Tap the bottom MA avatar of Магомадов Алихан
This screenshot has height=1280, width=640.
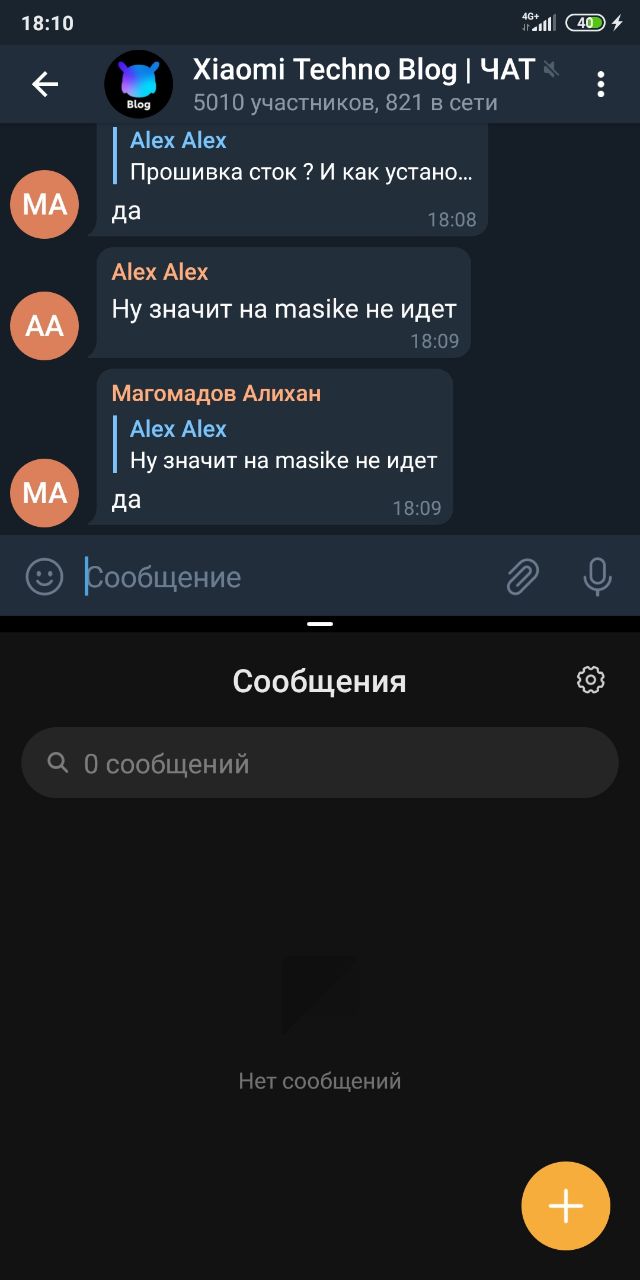coord(44,492)
